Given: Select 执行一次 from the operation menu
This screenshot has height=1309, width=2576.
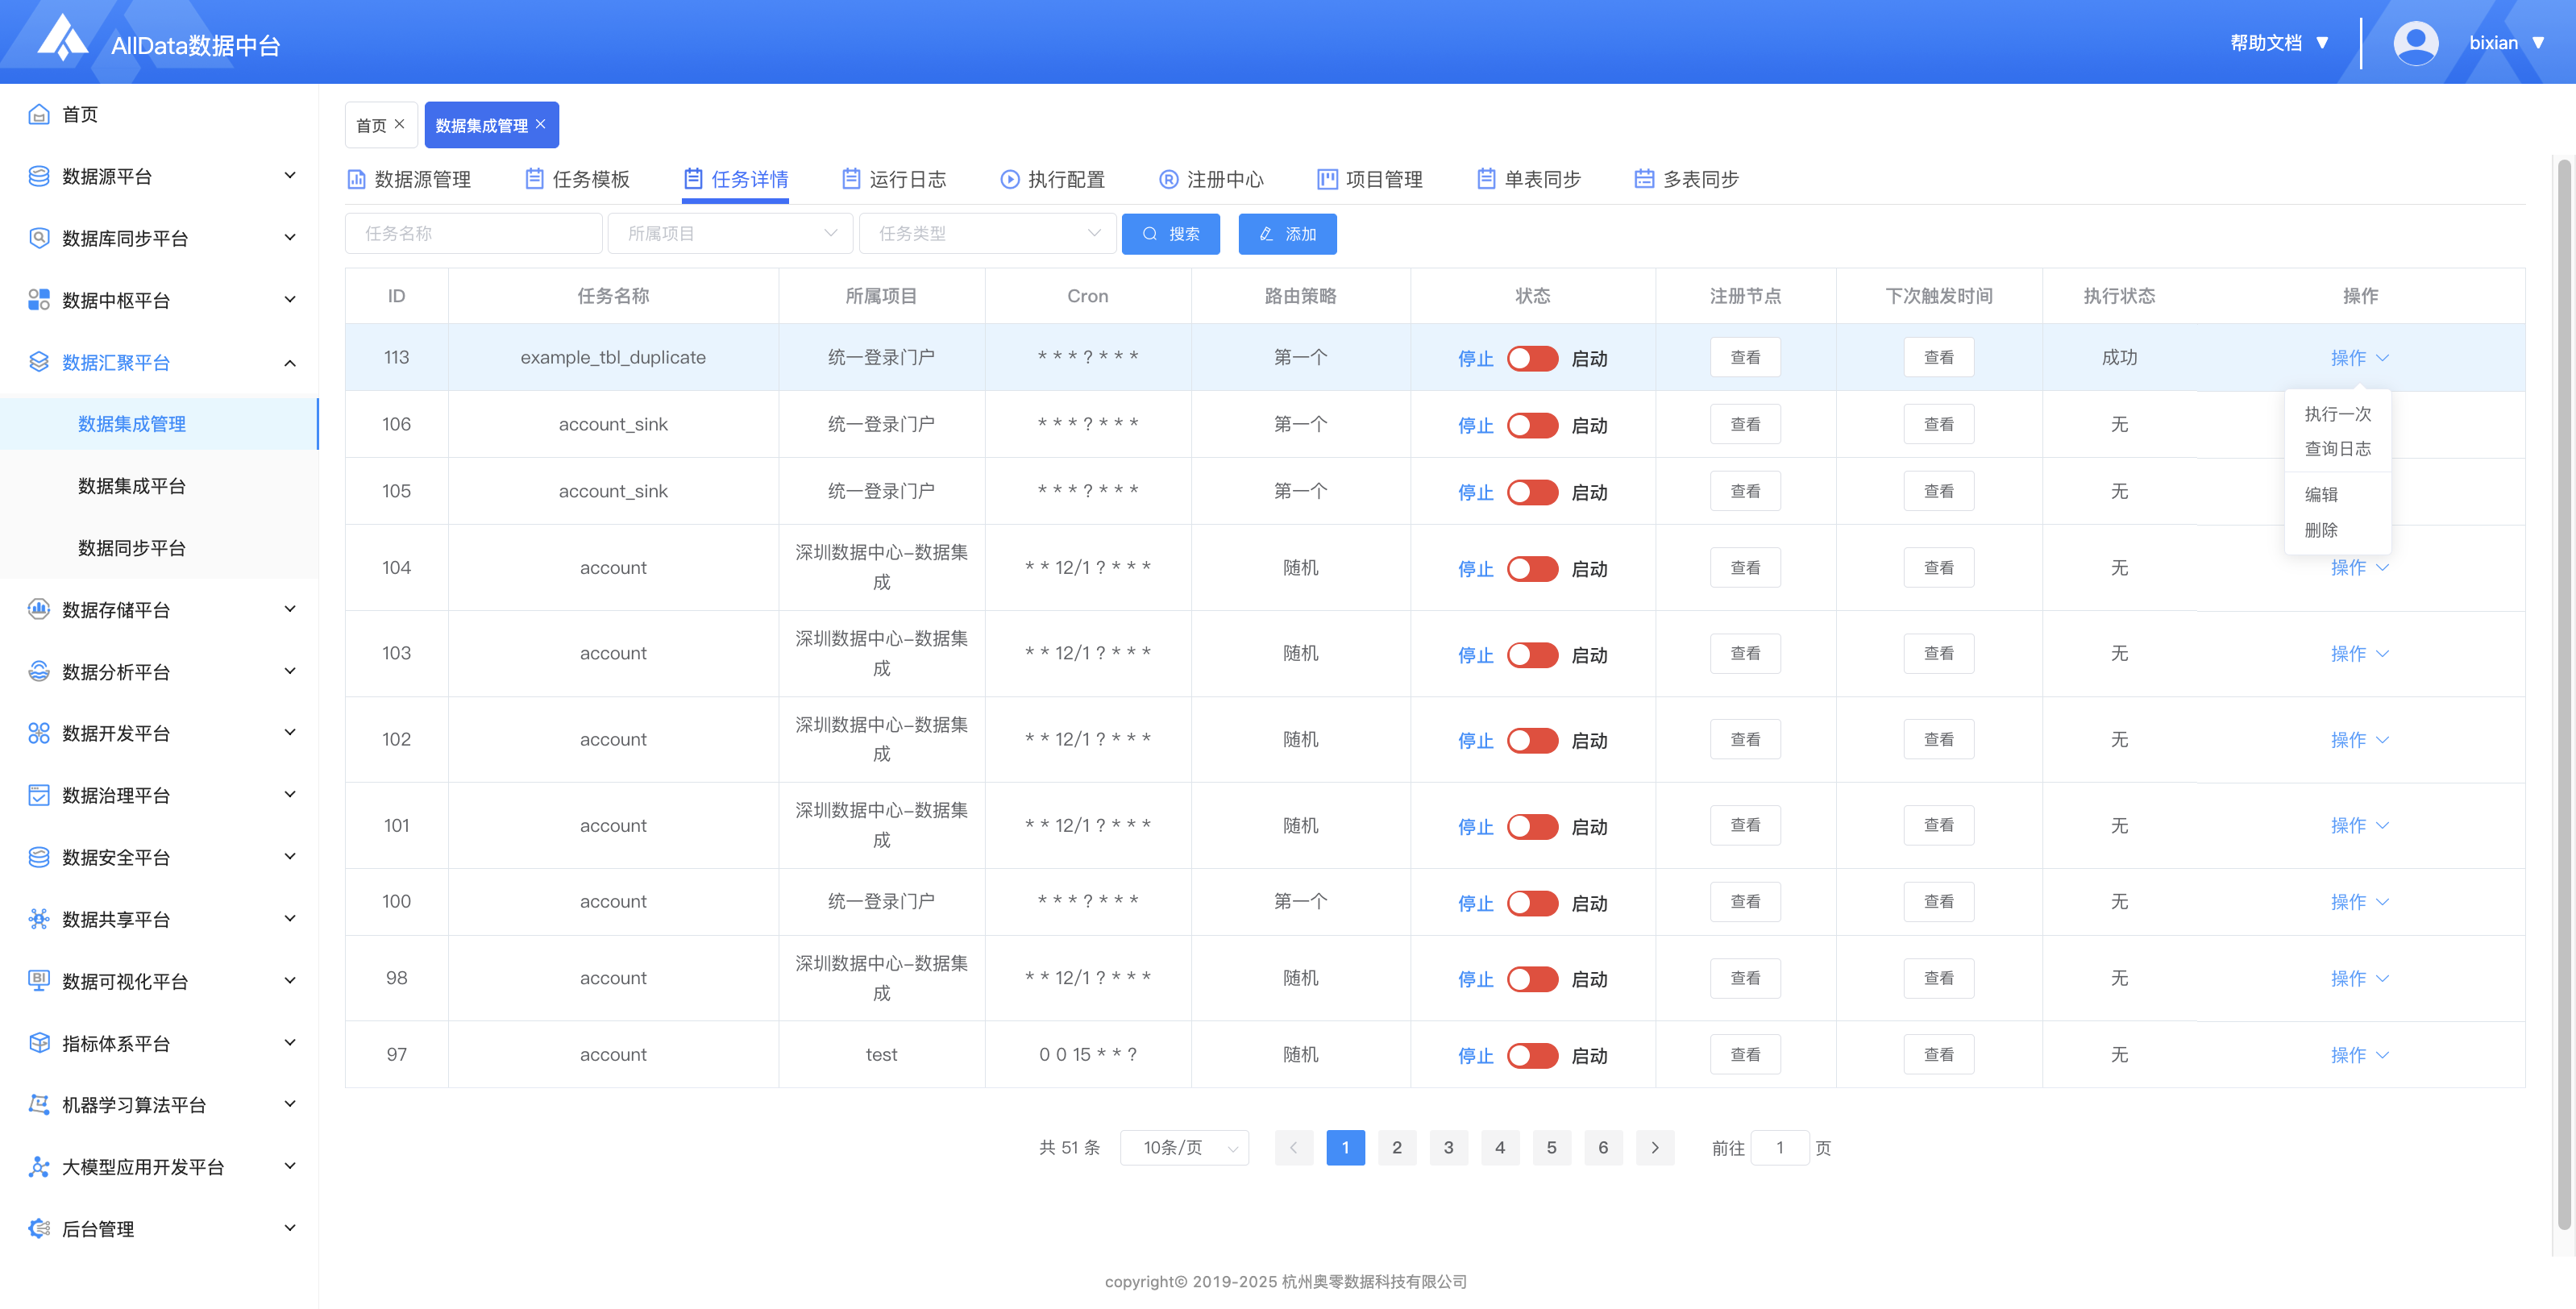Looking at the screenshot, I should coord(2337,413).
